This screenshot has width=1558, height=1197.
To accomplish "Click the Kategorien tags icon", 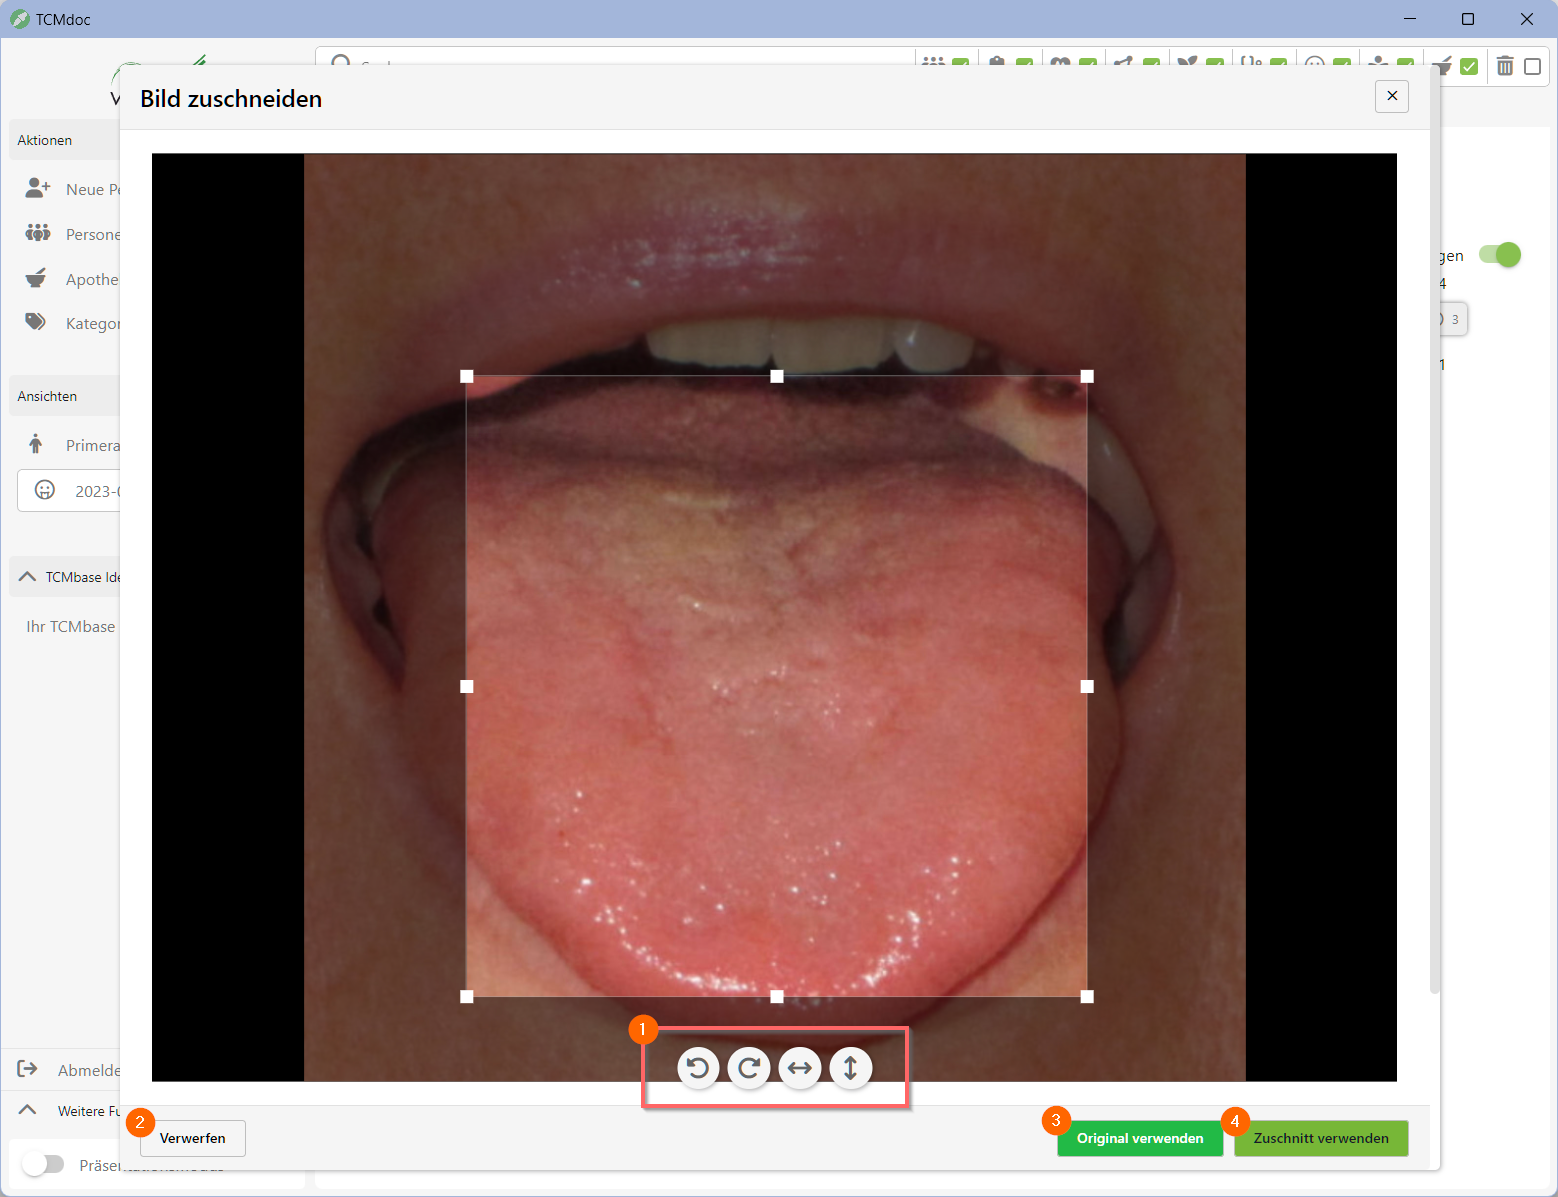I will coord(36,322).
